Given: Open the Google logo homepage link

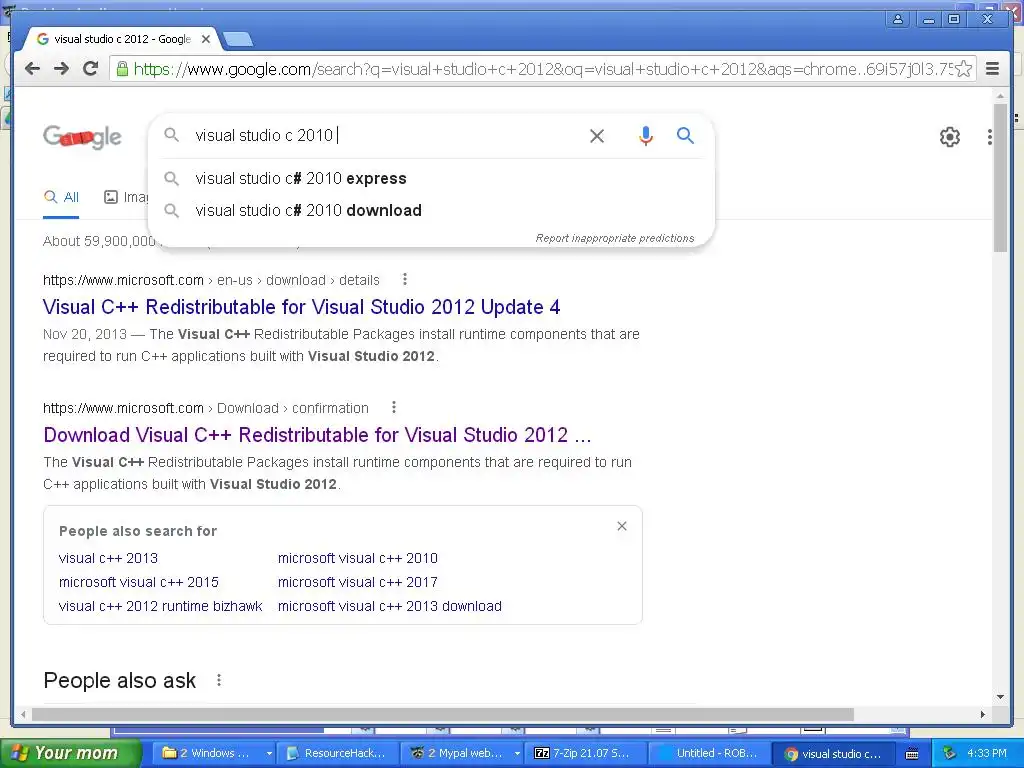Looking at the screenshot, I should 82,137.
